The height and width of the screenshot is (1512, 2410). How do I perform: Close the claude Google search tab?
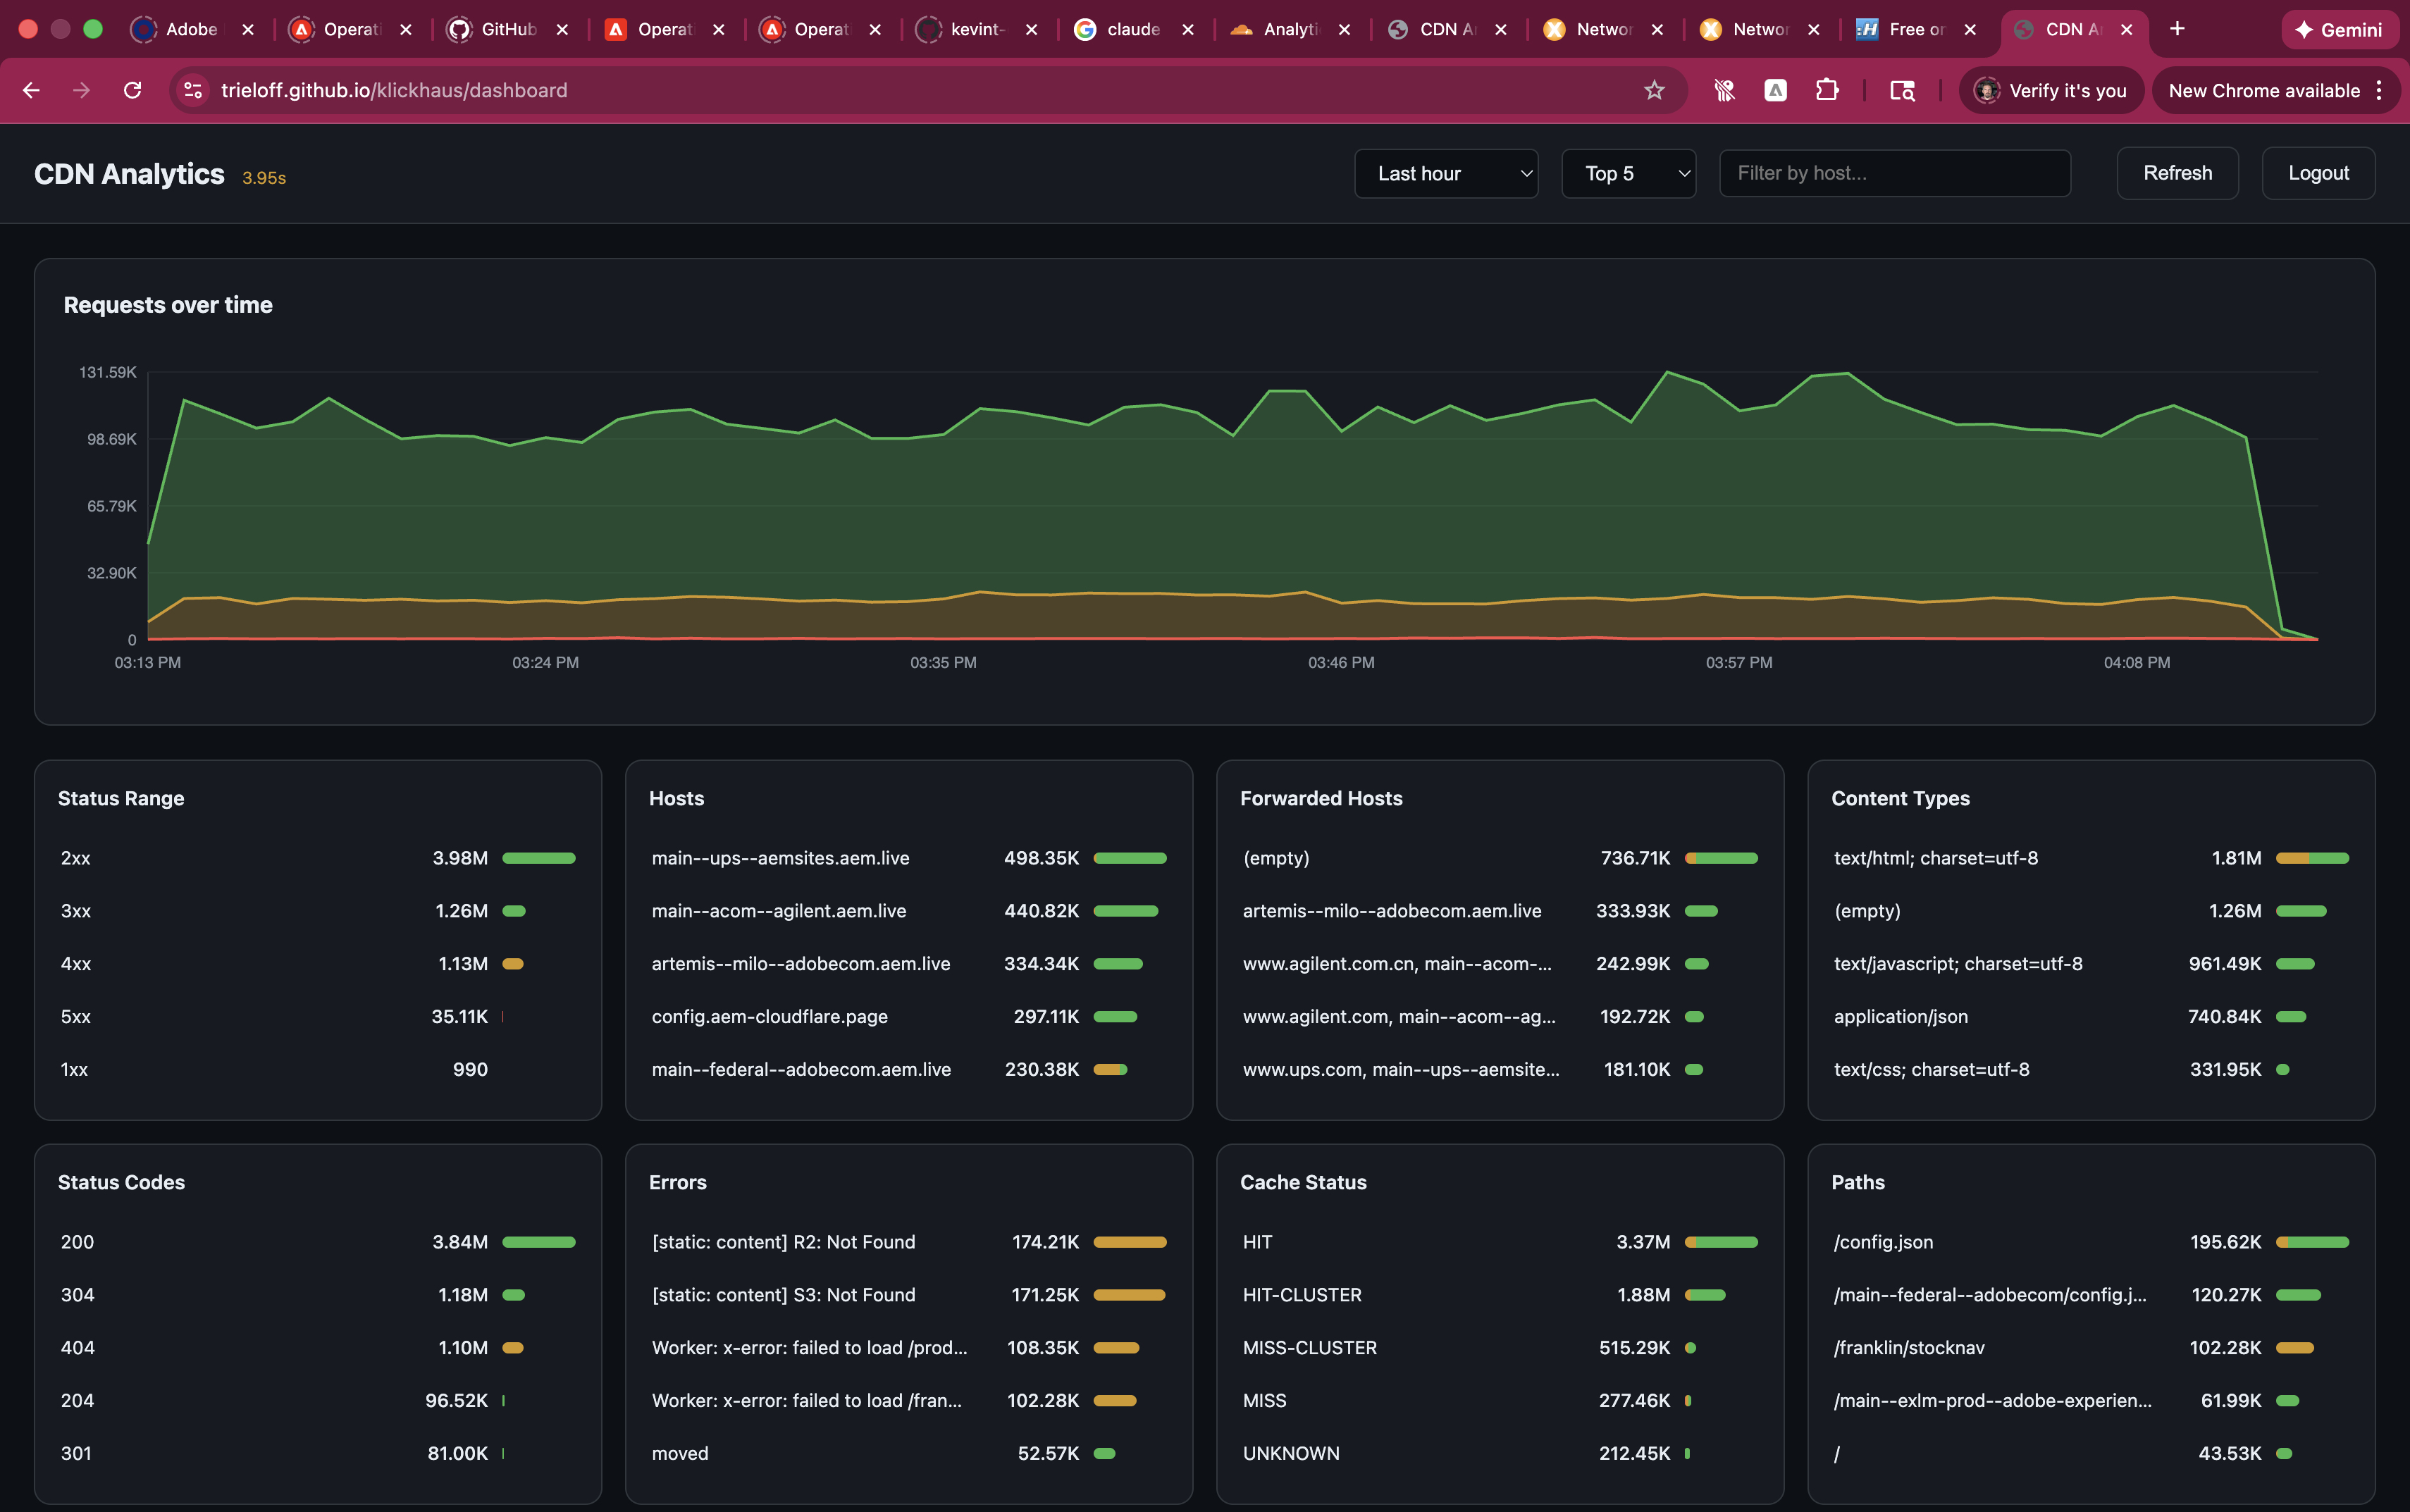pyautogui.click(x=1188, y=30)
